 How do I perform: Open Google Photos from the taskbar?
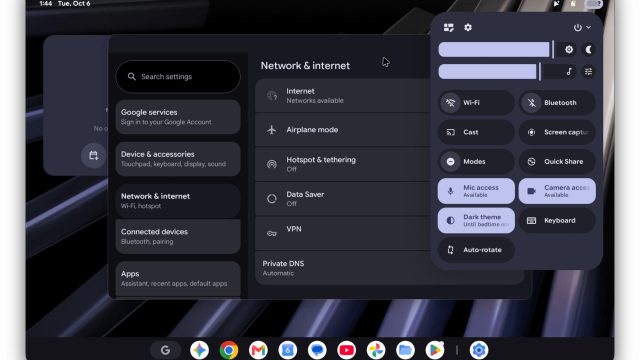(x=376, y=350)
